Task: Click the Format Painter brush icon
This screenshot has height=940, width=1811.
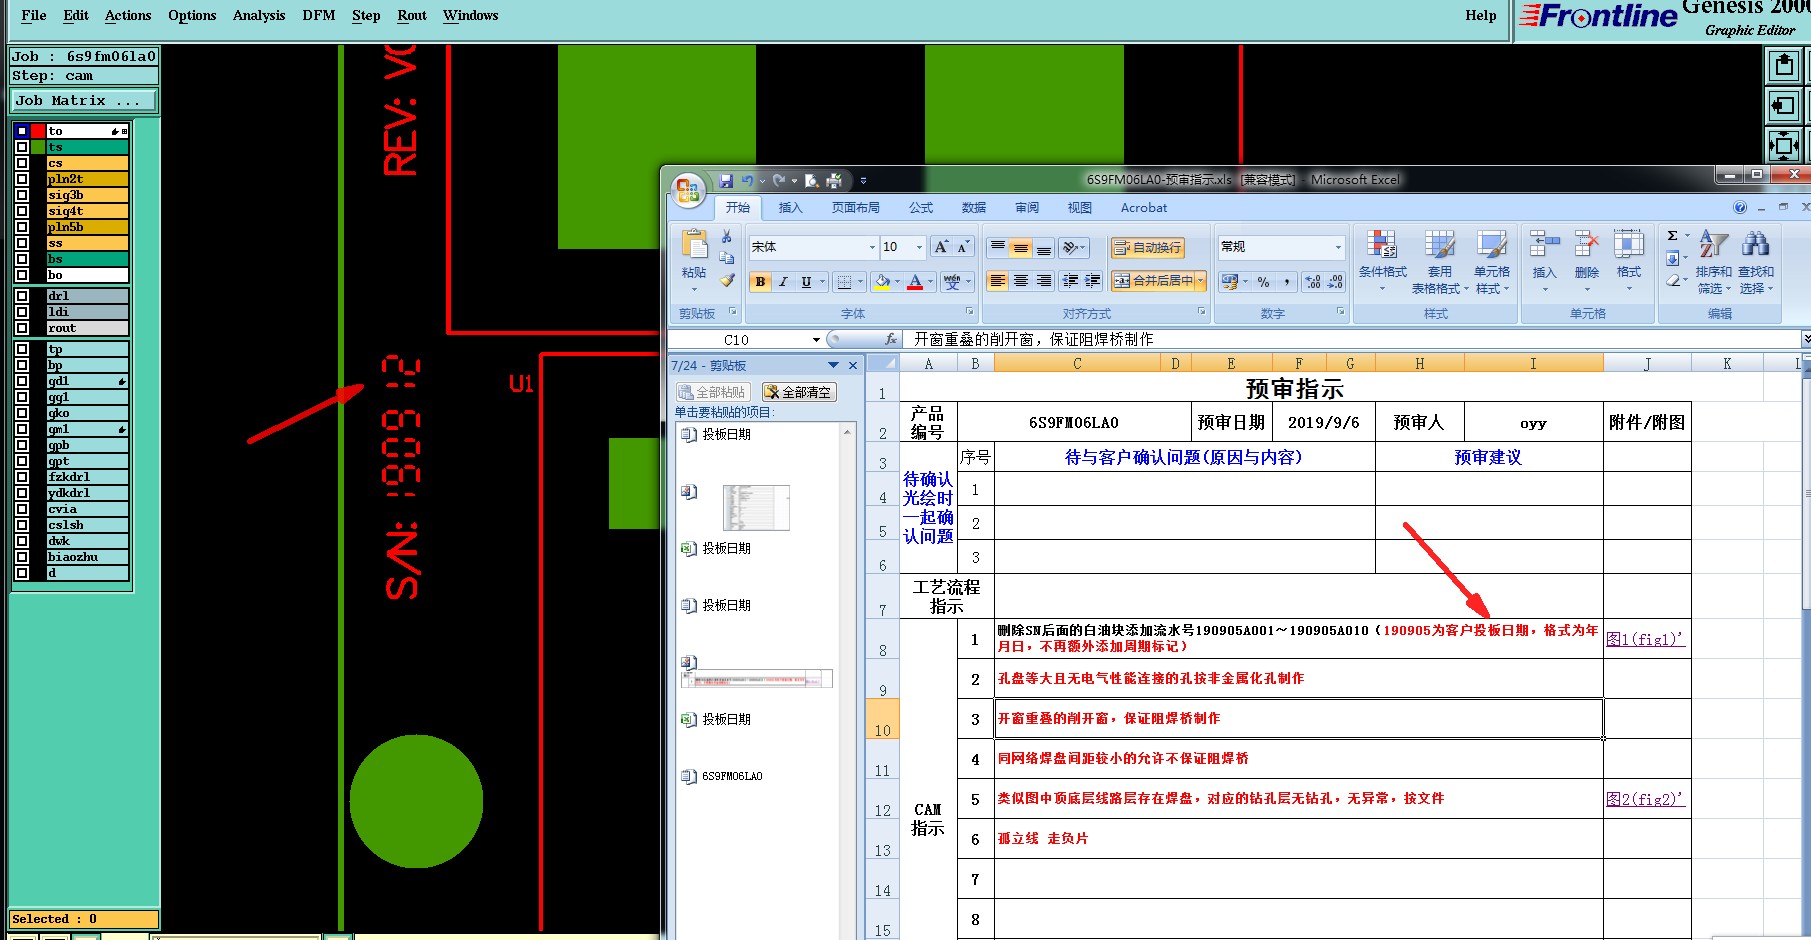Action: click(727, 281)
